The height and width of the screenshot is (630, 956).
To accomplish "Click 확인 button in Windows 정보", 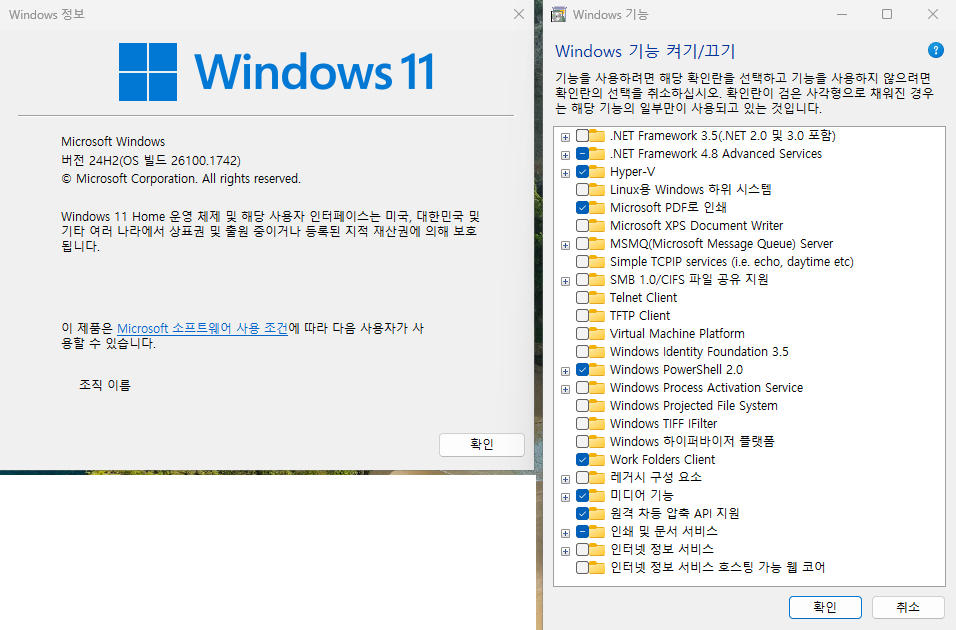I will (x=482, y=445).
